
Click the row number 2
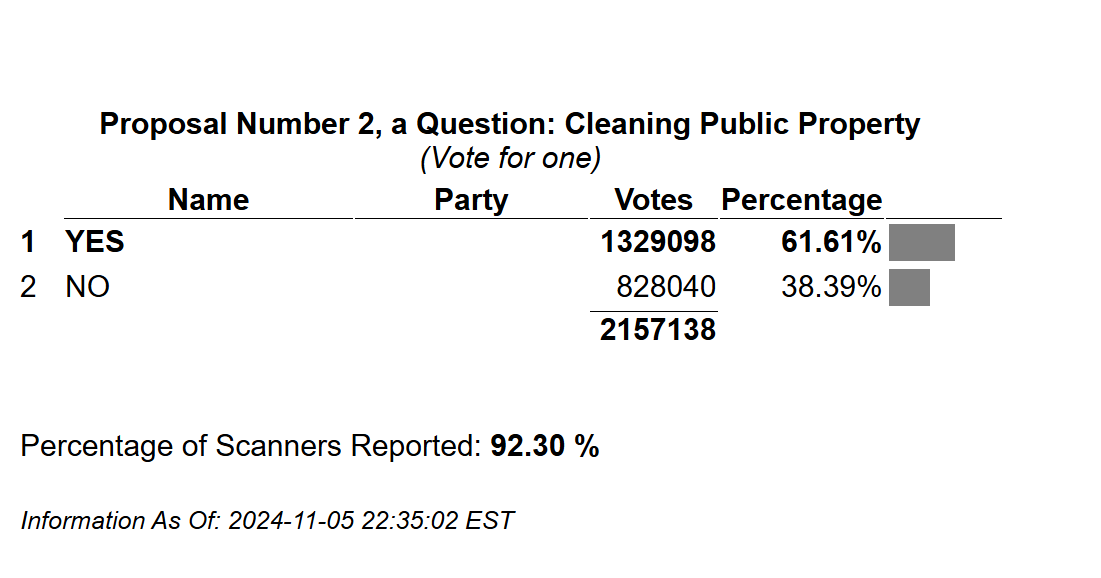(28, 287)
